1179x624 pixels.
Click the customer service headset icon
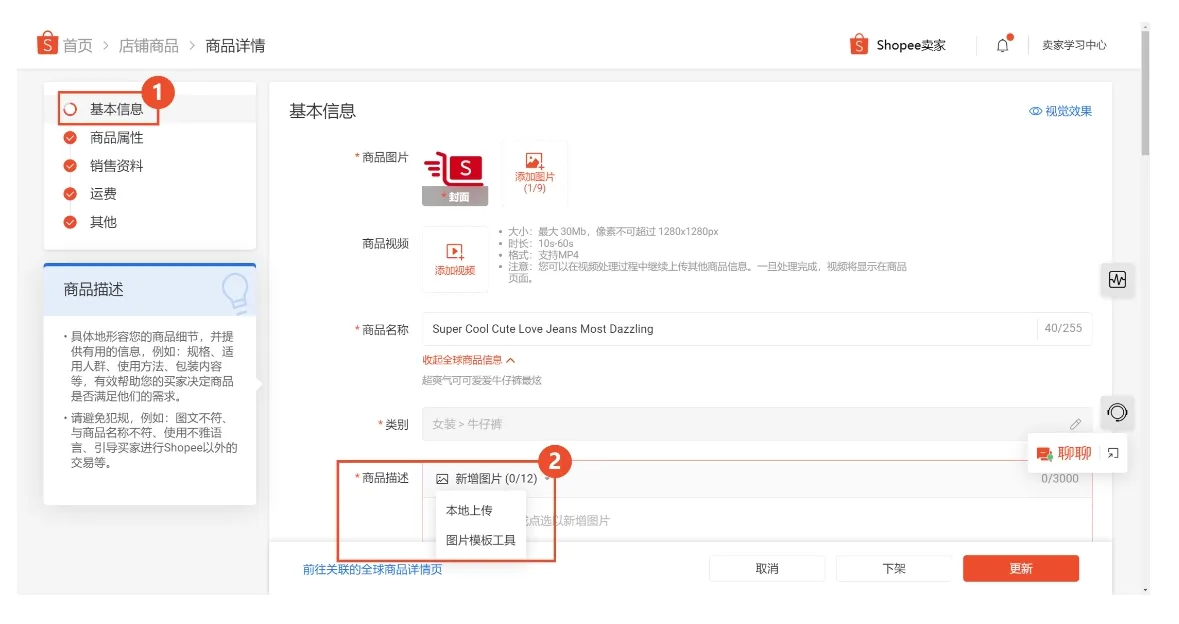click(x=1117, y=413)
